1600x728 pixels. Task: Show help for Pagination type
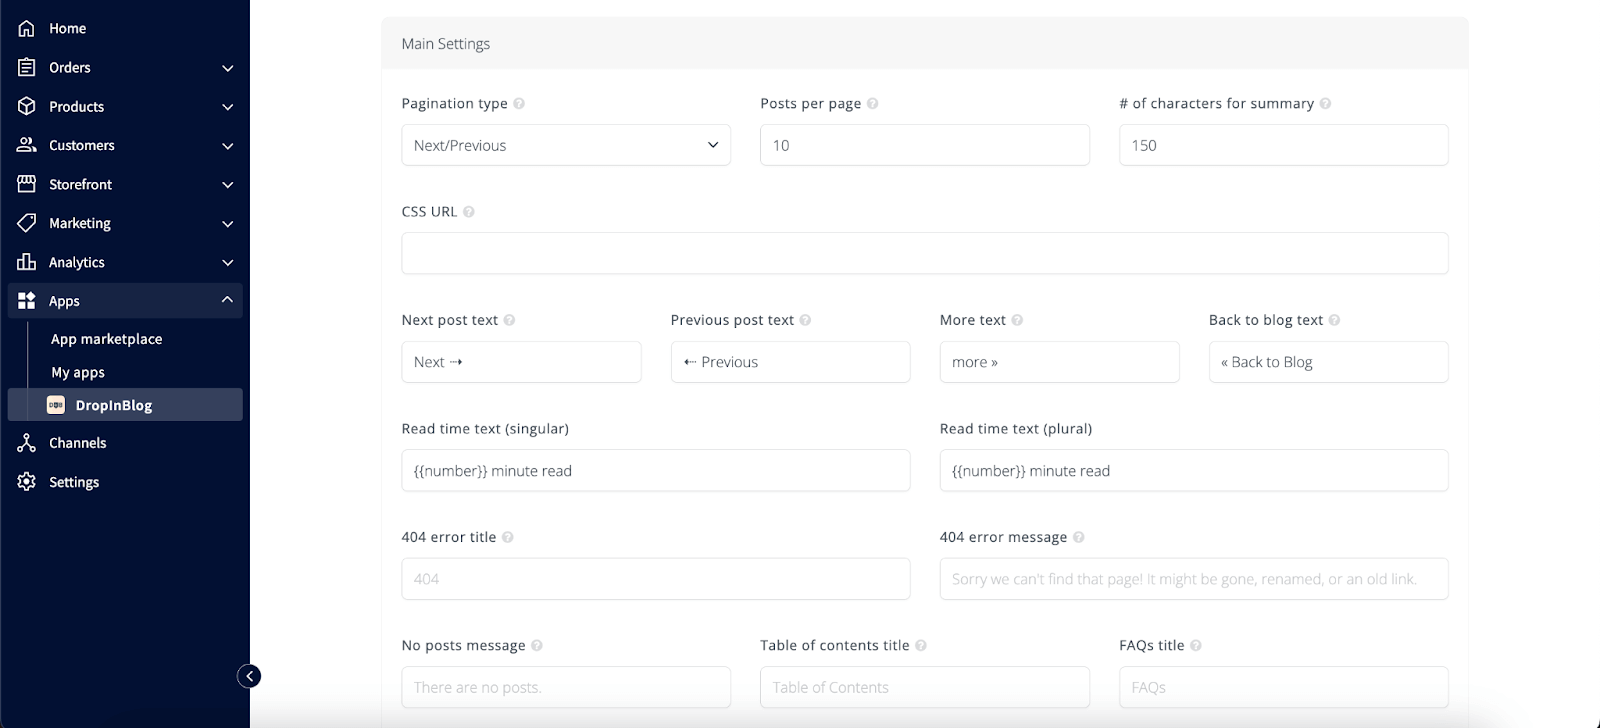coord(519,104)
